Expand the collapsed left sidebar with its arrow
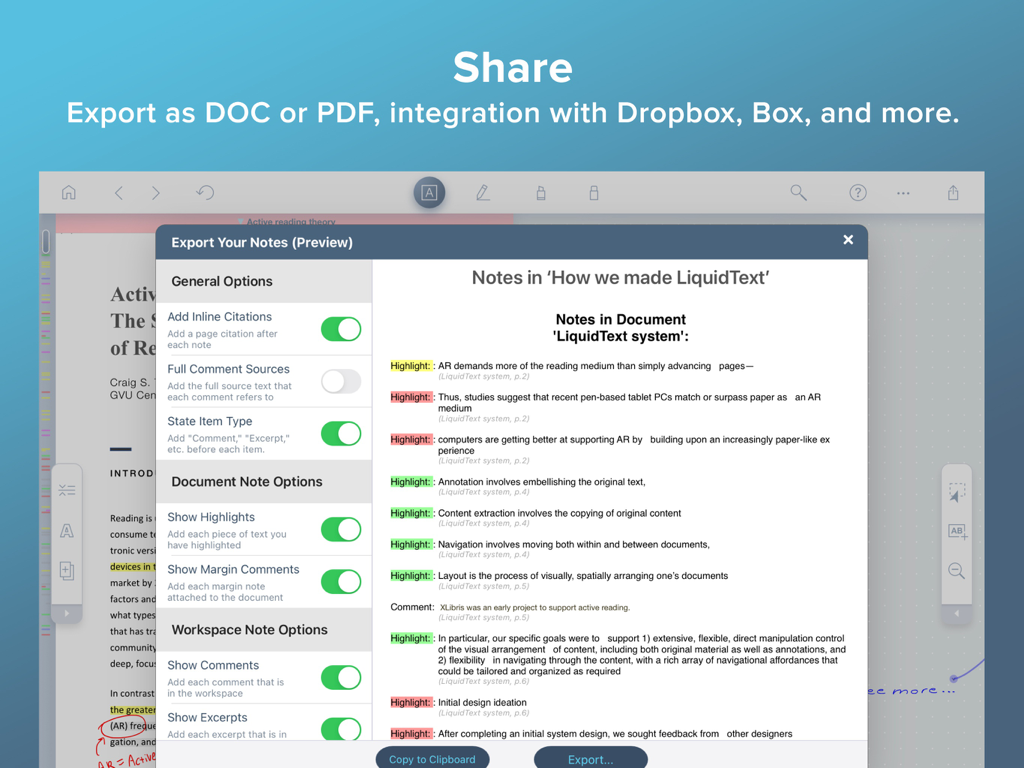The height and width of the screenshot is (768, 1024). (x=67, y=611)
